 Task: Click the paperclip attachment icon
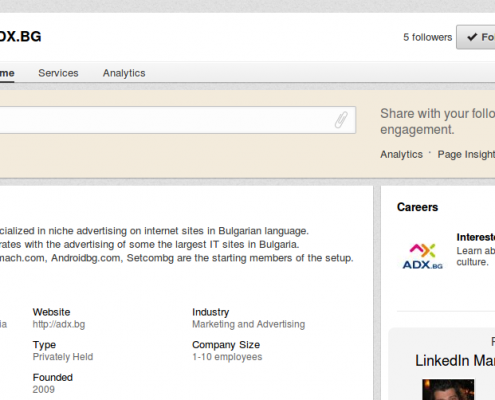pos(341,120)
